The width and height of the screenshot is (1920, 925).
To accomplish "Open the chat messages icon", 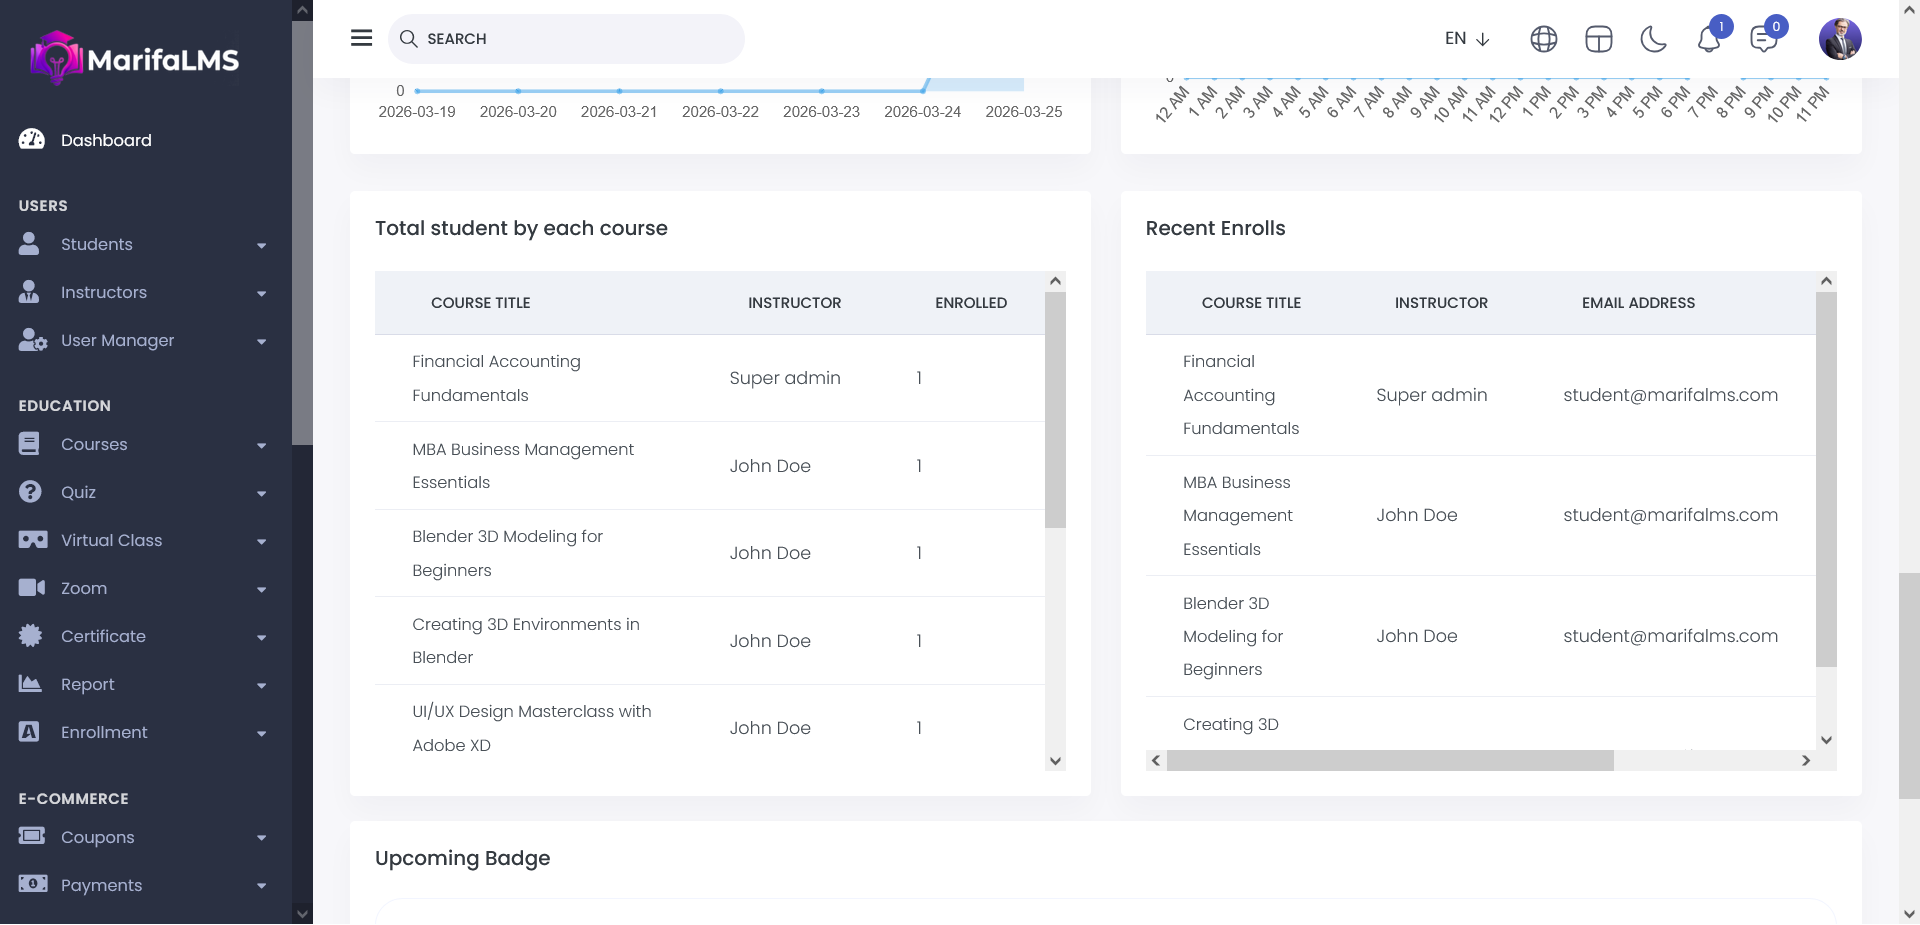I will coord(1763,40).
